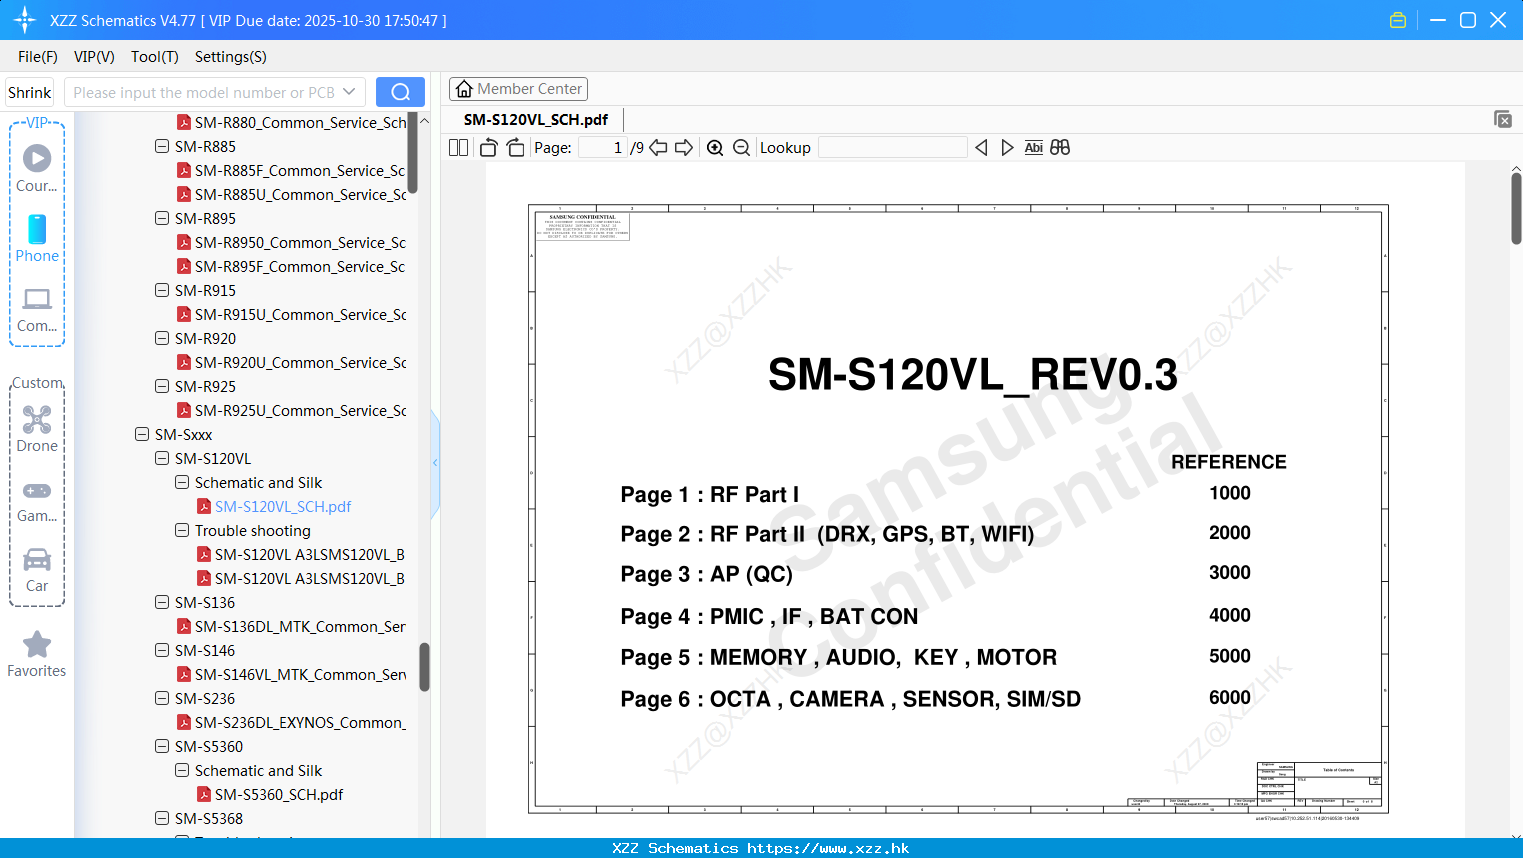The height and width of the screenshot is (858, 1523).
Task: Jump to previous lookup result
Action: pos(981,147)
